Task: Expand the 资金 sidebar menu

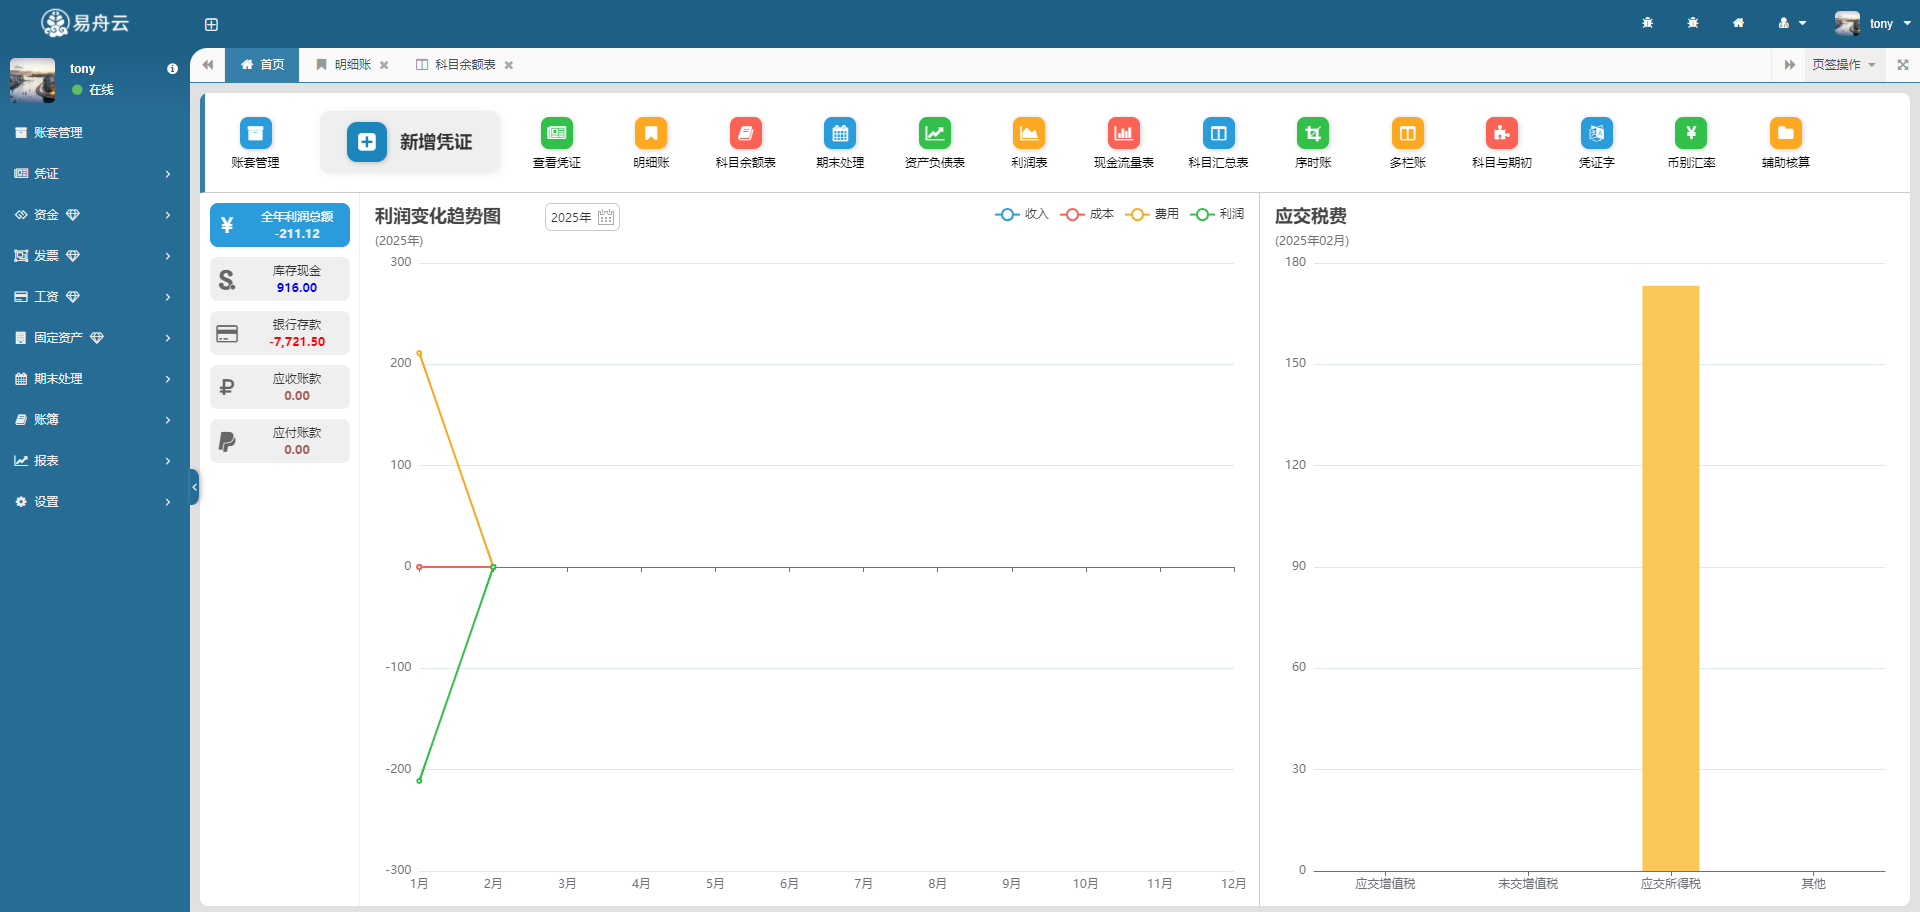Action: [95, 214]
